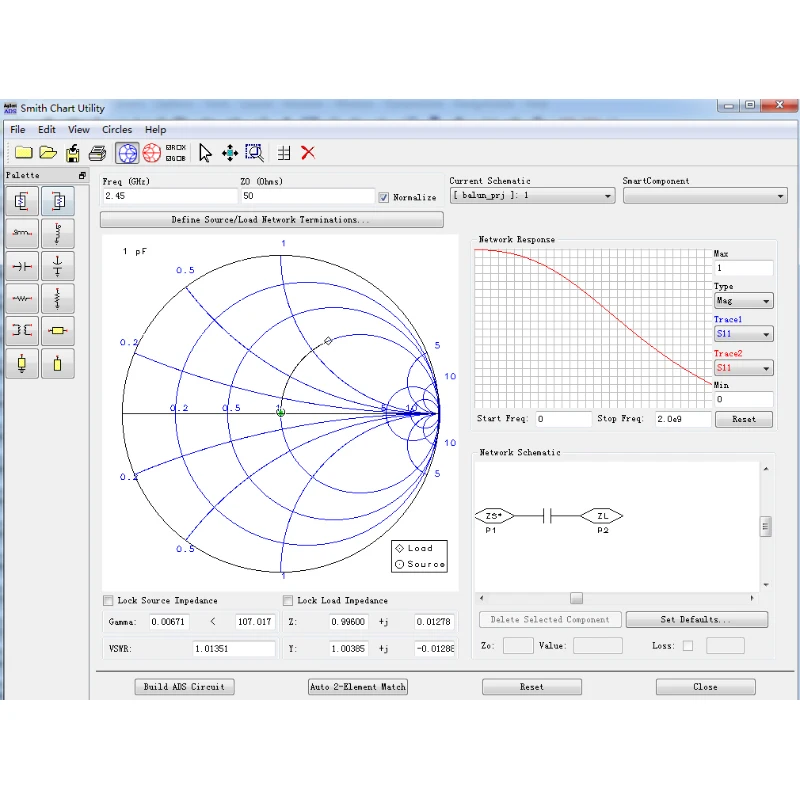
Task: Open the Circles menu
Action: coord(117,129)
